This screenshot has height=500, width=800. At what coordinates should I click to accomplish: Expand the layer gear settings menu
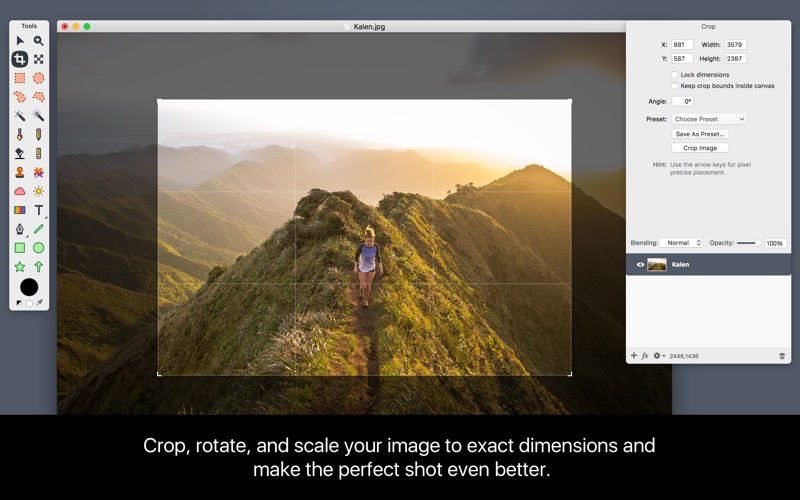[659, 356]
